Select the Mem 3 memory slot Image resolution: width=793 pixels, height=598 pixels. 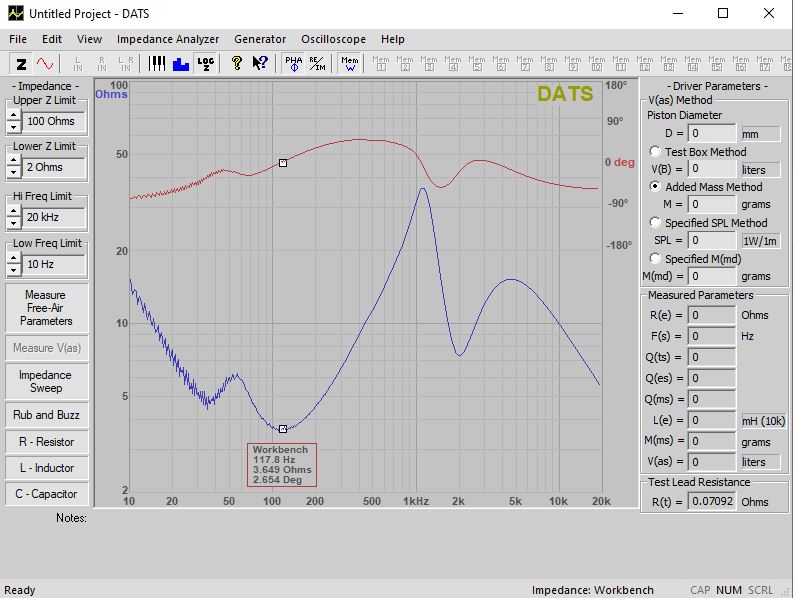pos(429,64)
